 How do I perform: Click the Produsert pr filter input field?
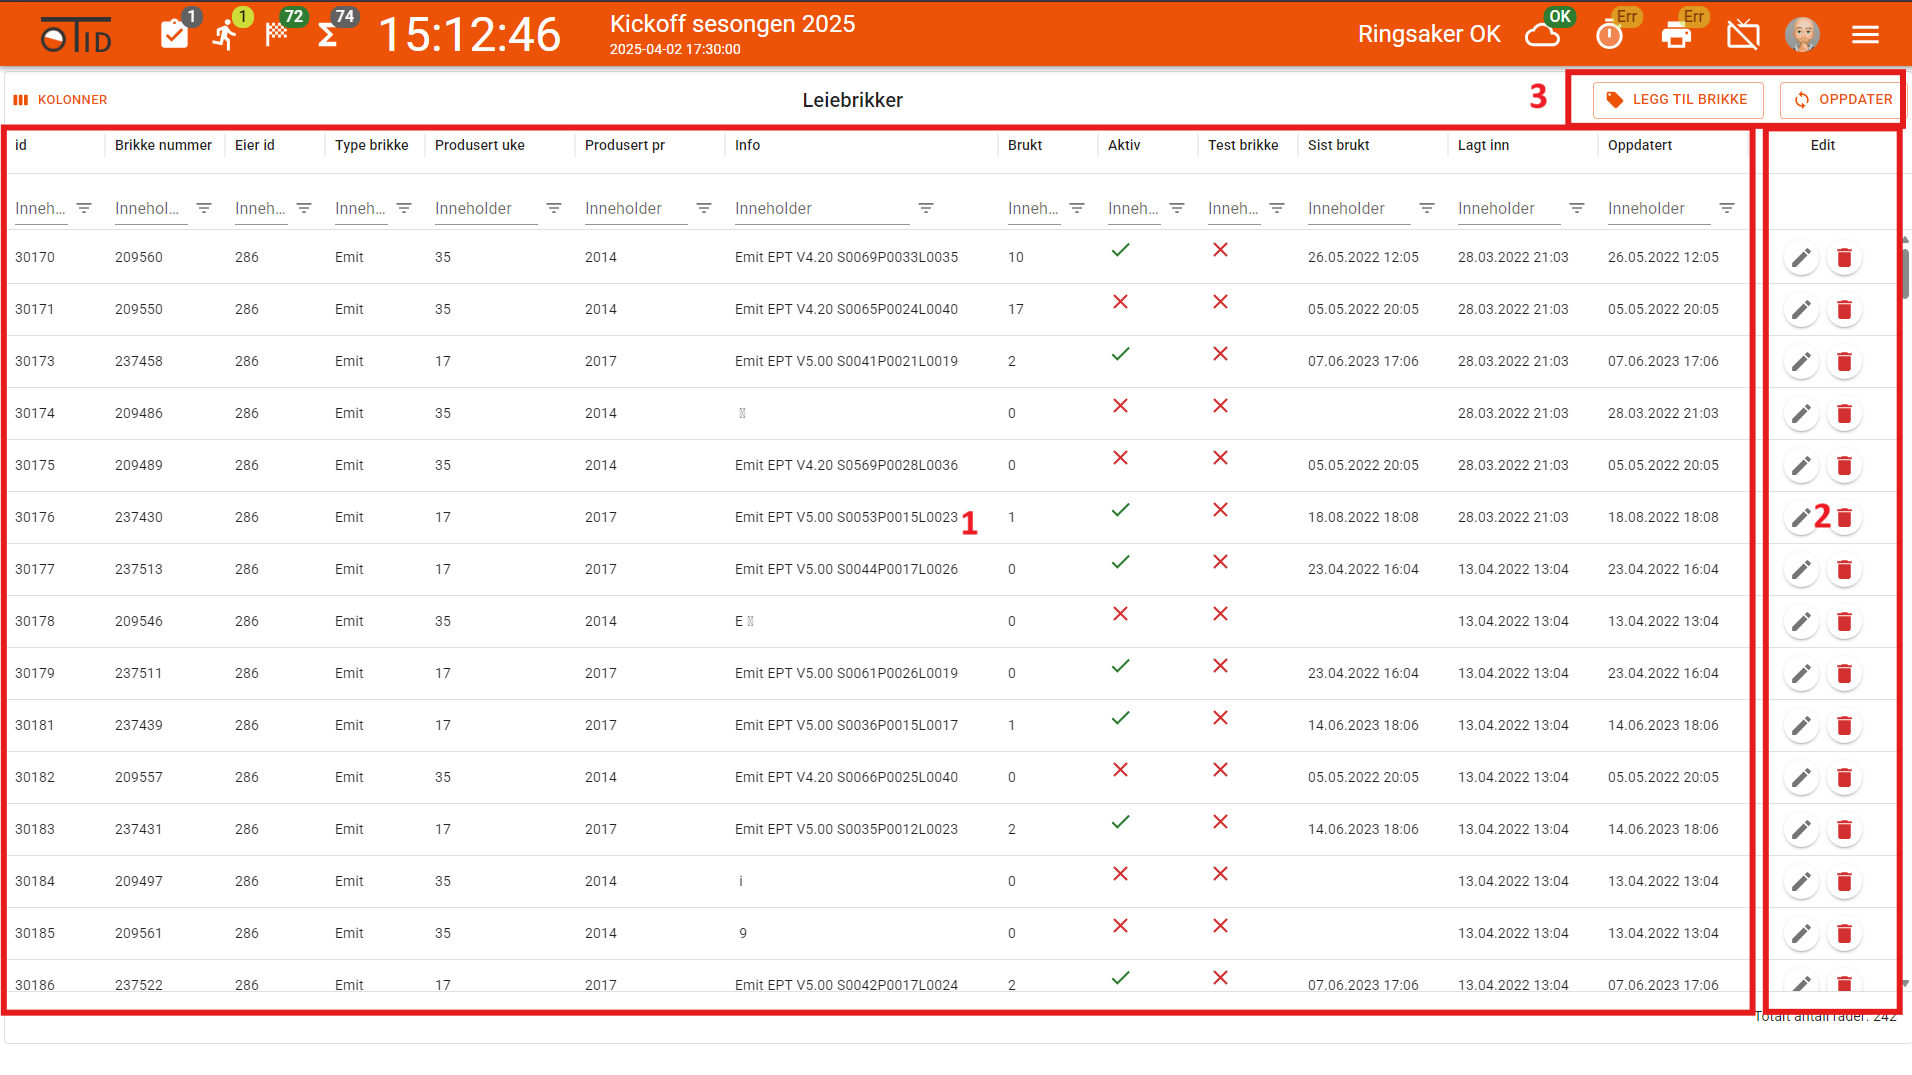[636, 208]
